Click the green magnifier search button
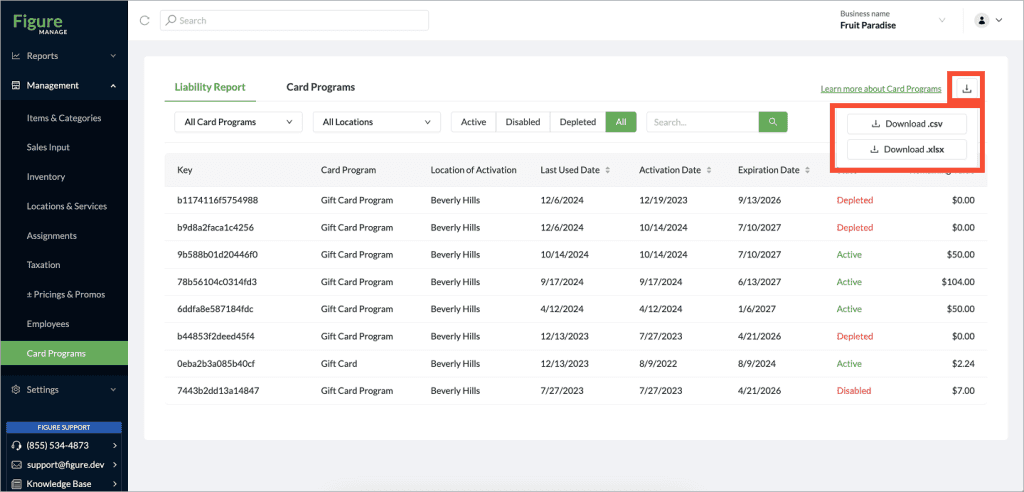The image size is (1024, 492). tap(773, 122)
